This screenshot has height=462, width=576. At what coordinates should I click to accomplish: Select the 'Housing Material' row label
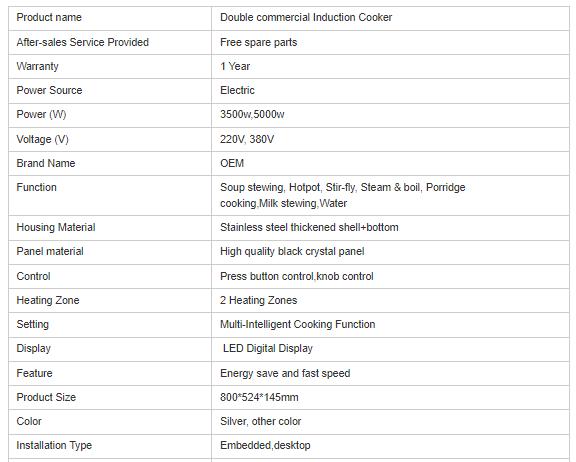(56, 227)
